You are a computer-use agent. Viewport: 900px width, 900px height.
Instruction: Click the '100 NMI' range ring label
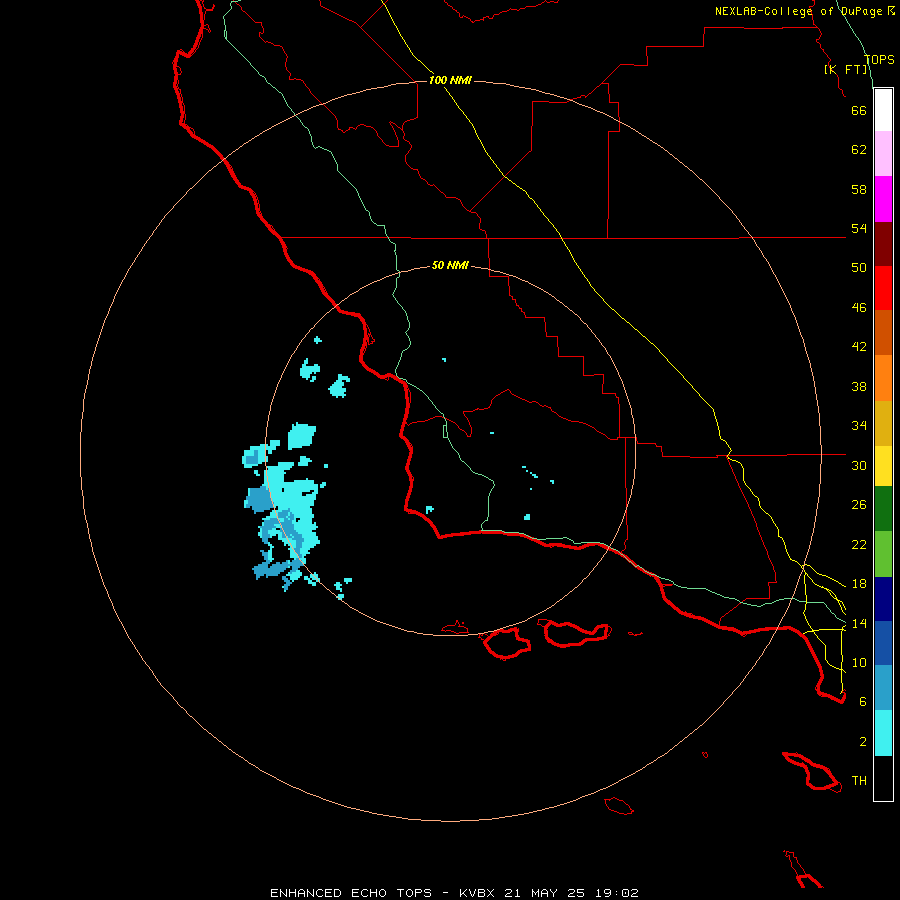pyautogui.click(x=450, y=80)
